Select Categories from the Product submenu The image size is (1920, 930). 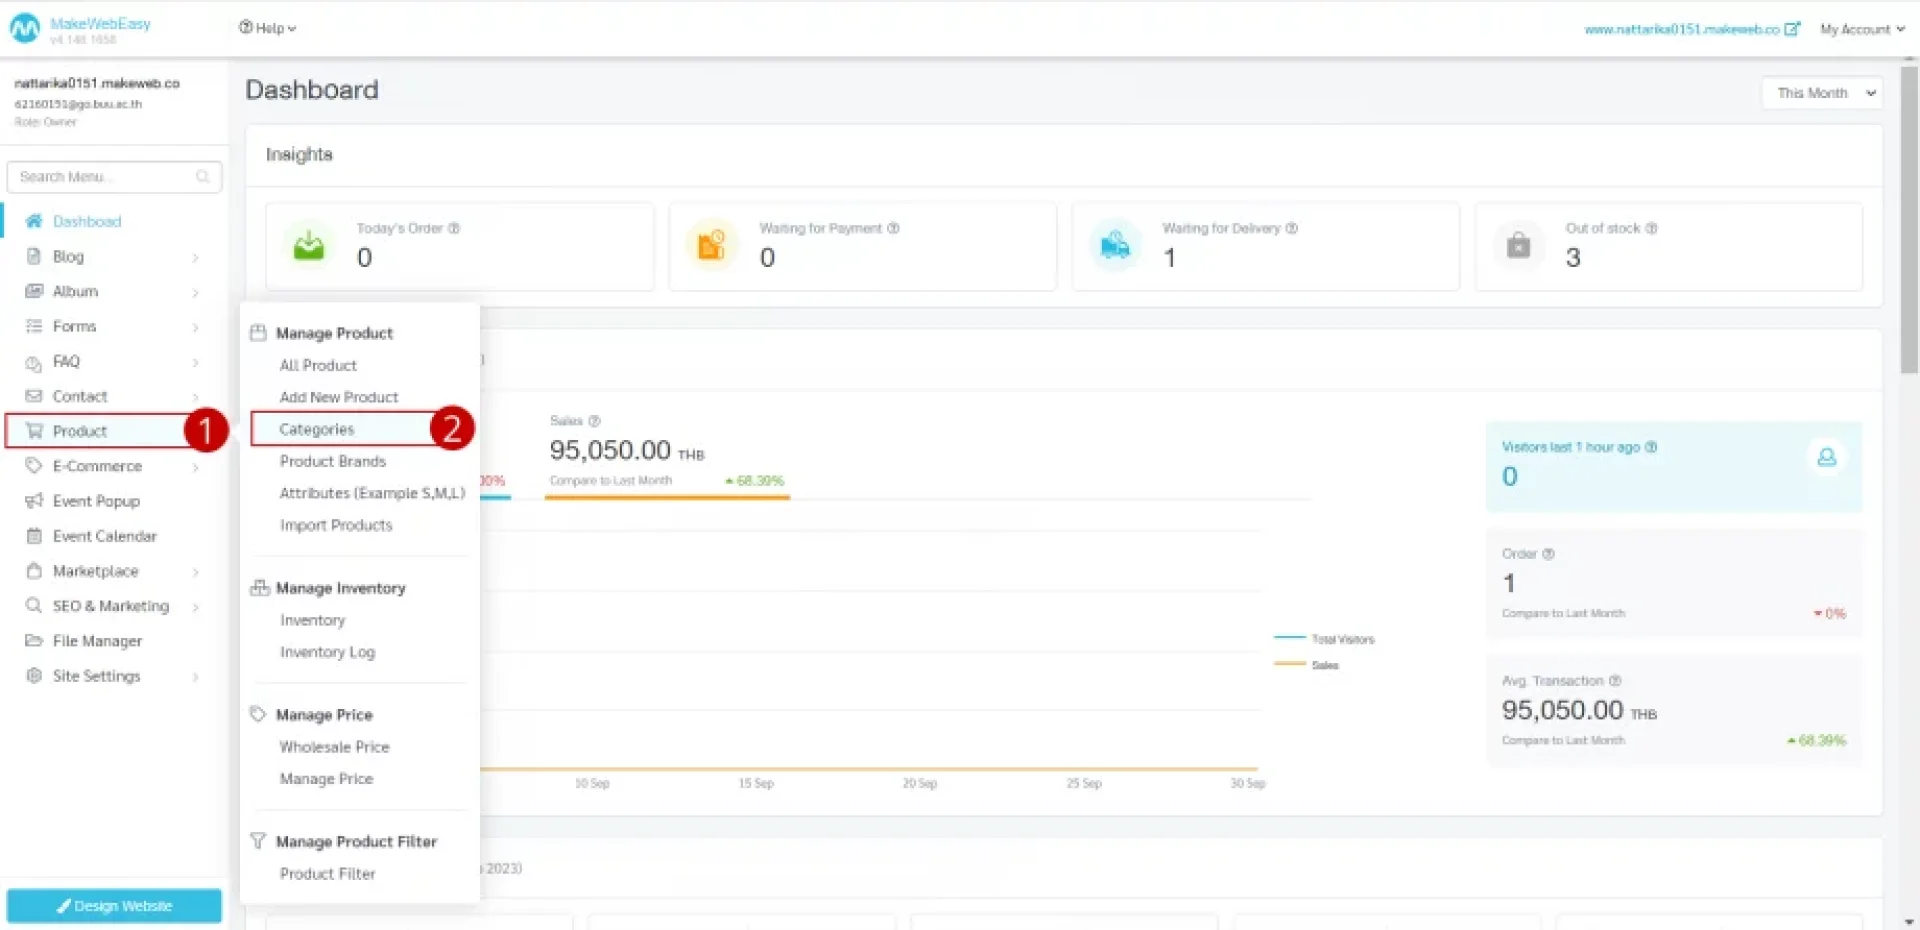317,429
